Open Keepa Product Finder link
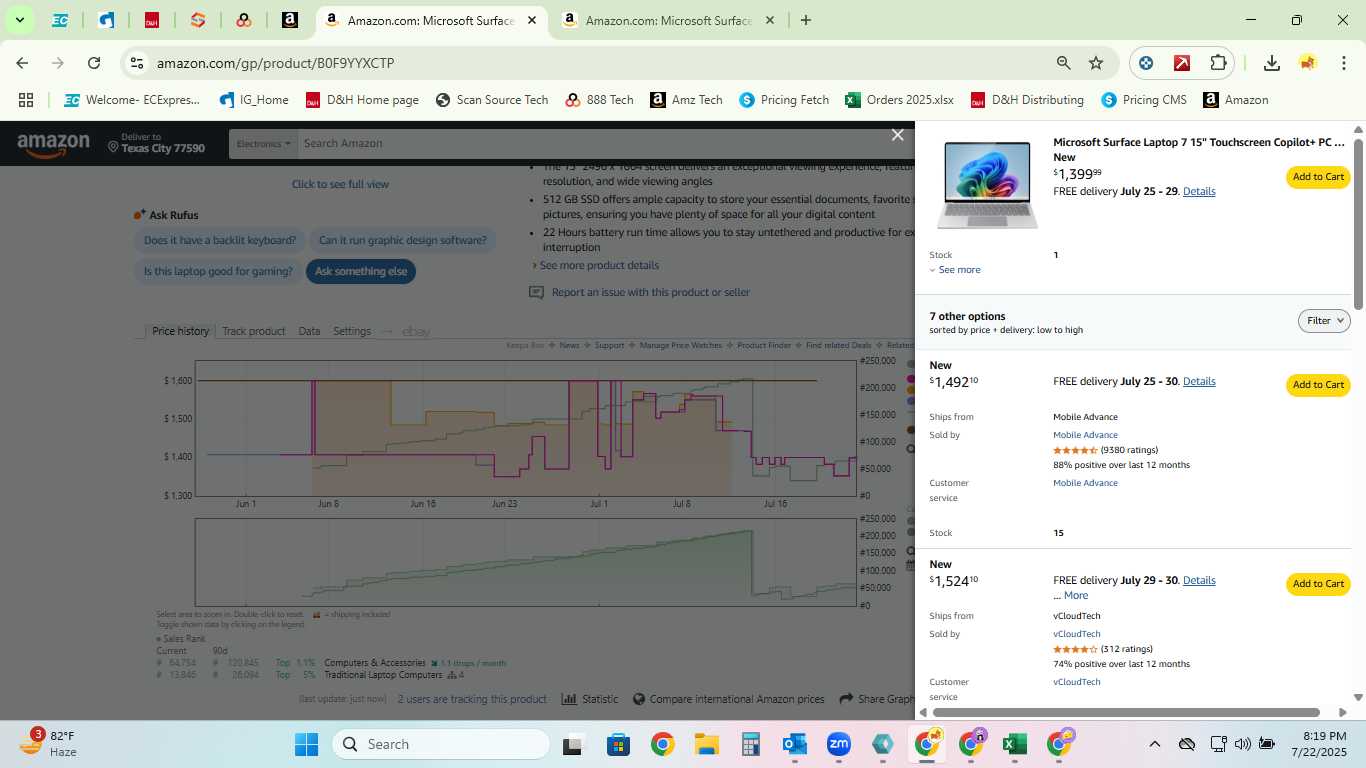The width and height of the screenshot is (1366, 768). [x=764, y=345]
